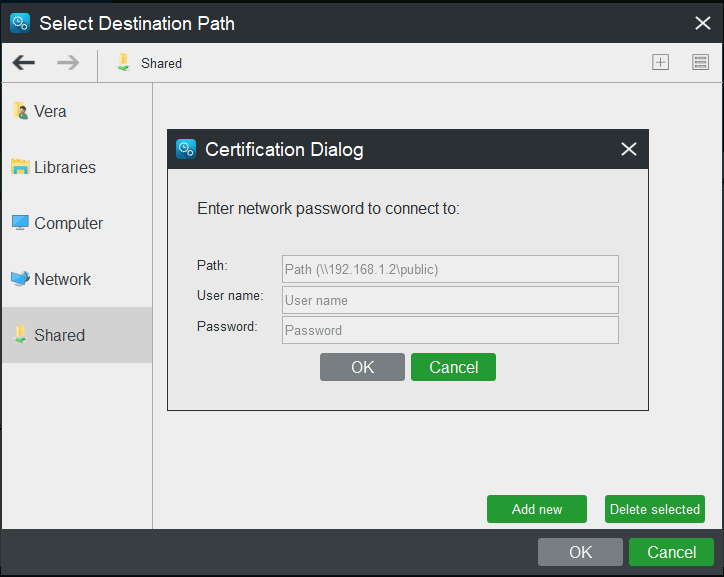This screenshot has height=577, width=724.
Task: Click OK at the bottom of Select Destination Path
Action: [x=580, y=552]
